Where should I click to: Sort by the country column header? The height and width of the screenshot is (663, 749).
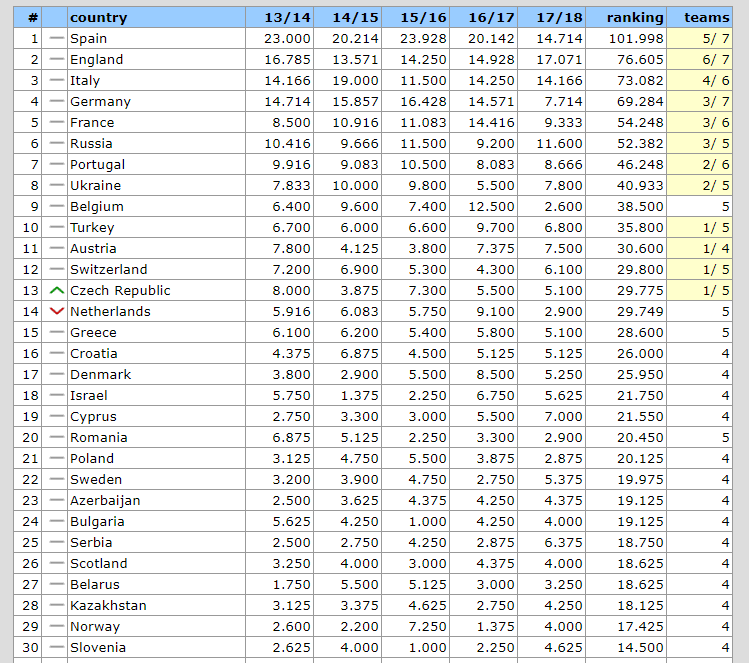click(x=98, y=17)
